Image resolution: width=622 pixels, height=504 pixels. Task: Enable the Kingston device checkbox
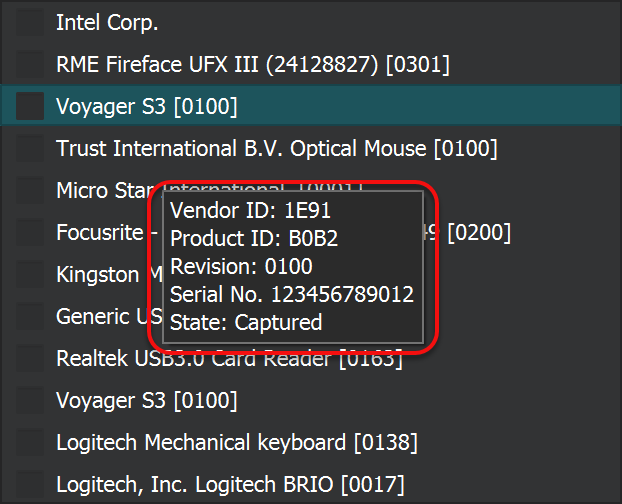pos(30,274)
